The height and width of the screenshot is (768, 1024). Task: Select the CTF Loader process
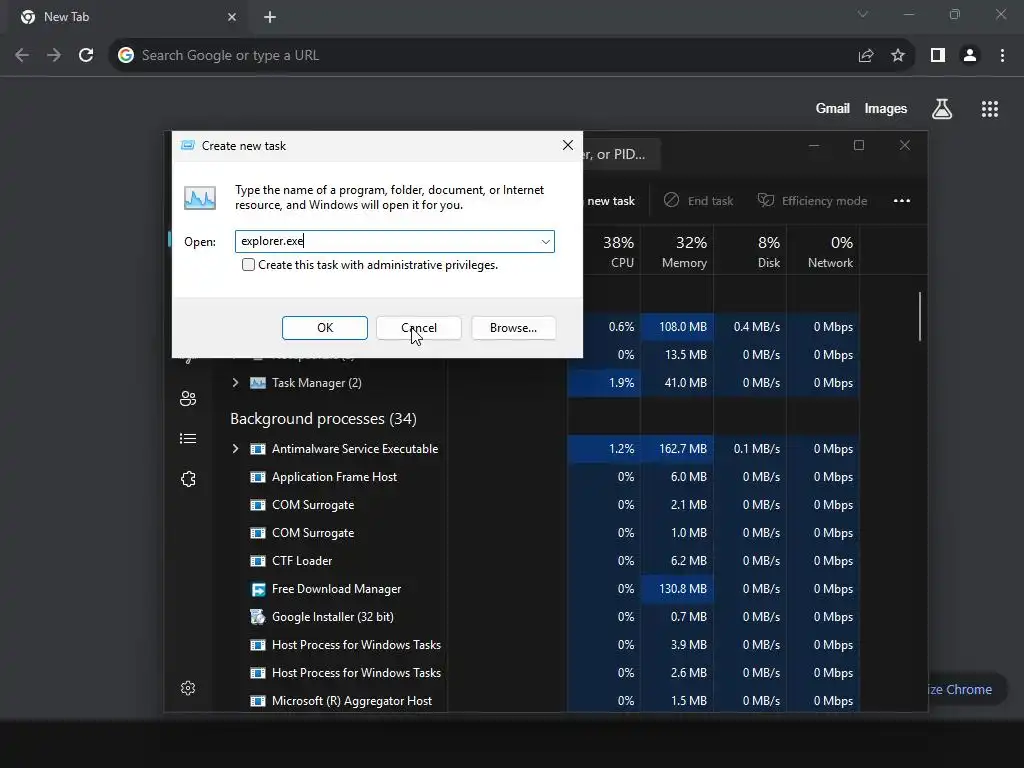[302, 561]
